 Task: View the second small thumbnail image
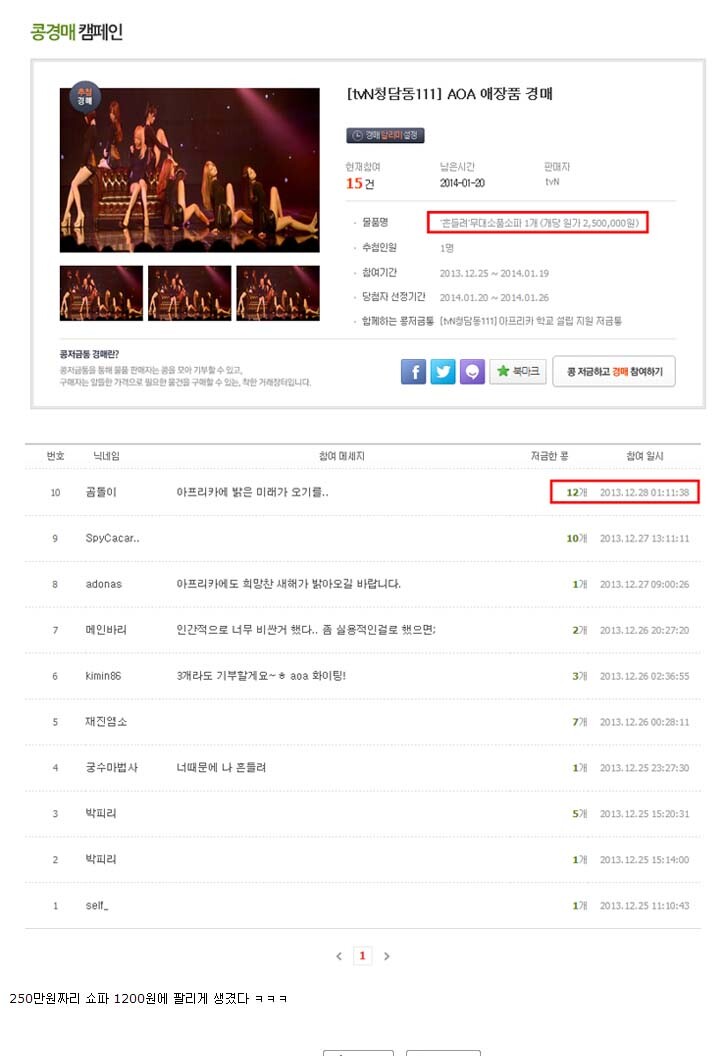pos(190,293)
